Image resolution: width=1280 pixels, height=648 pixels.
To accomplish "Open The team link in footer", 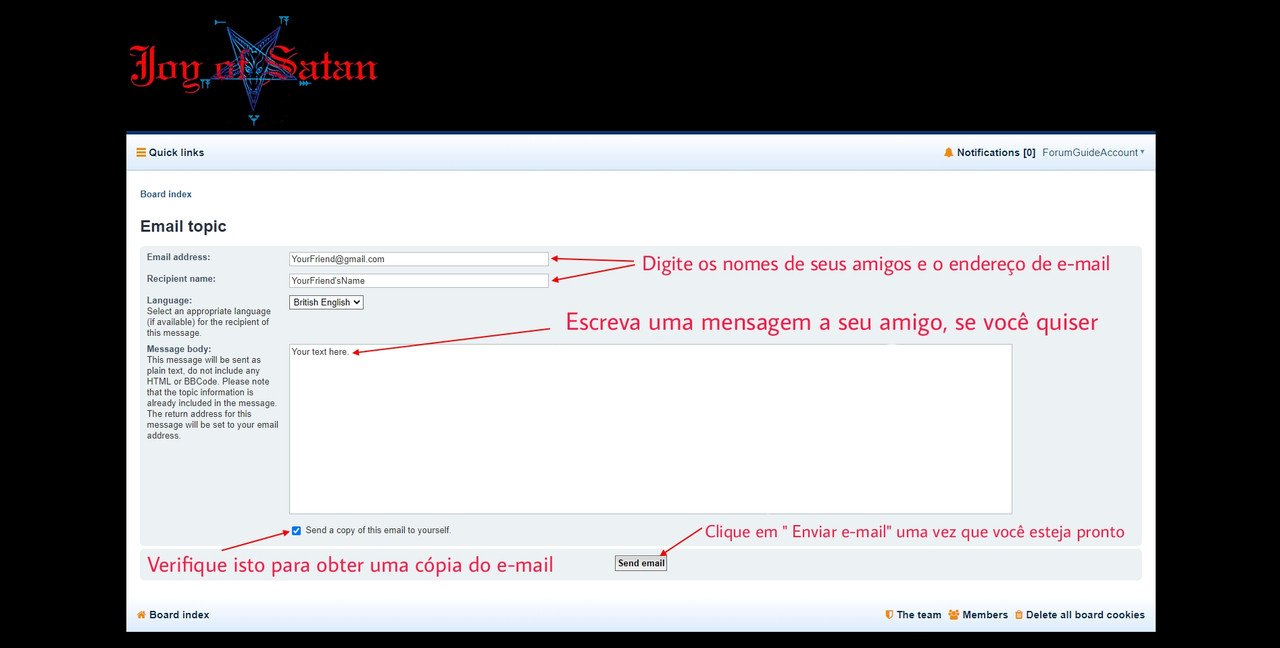I will click(913, 615).
